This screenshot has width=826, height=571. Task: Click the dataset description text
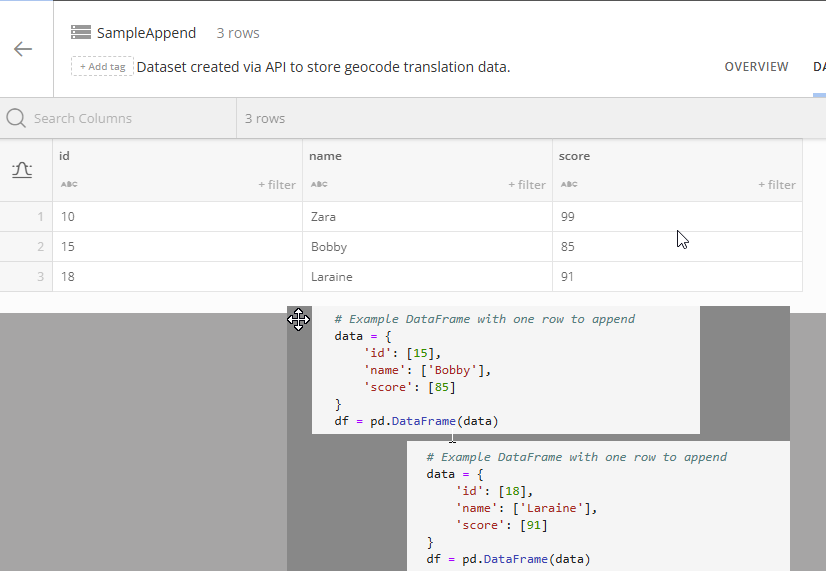coord(323,67)
